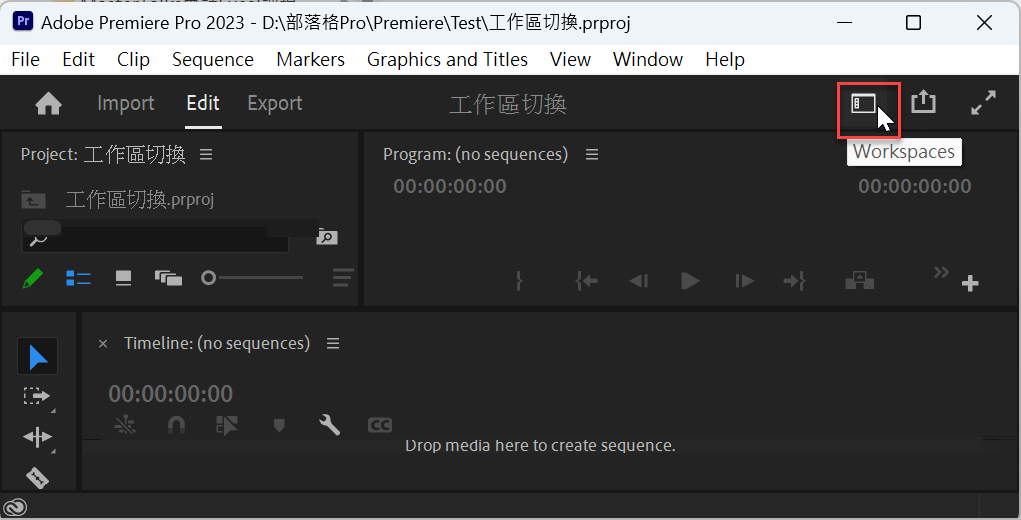Toggle Linked Selection in Timeline
This screenshot has width=1021, height=520.
pyautogui.click(x=227, y=425)
